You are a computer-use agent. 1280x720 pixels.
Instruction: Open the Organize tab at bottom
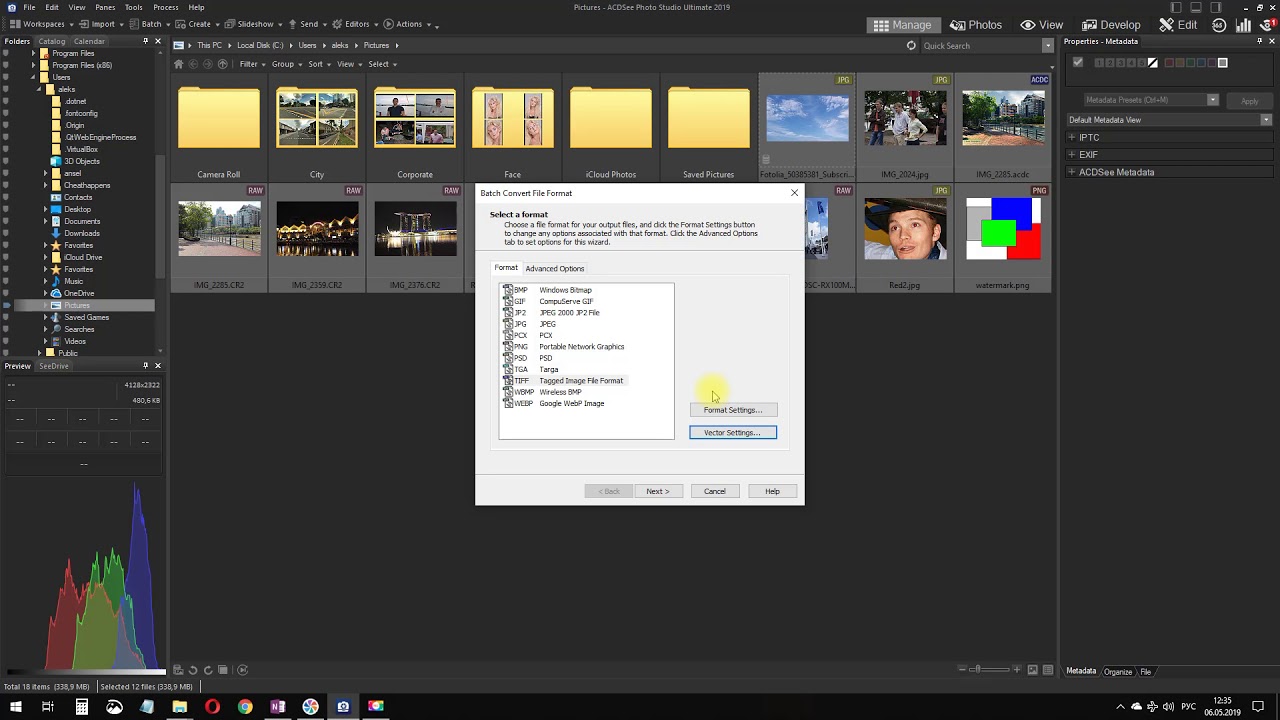[x=1118, y=672]
